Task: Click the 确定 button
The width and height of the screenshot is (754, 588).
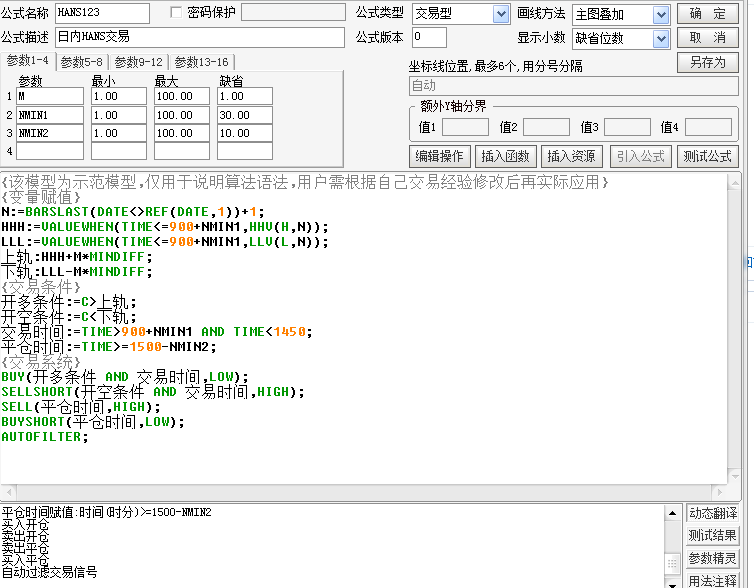Action: [708, 14]
